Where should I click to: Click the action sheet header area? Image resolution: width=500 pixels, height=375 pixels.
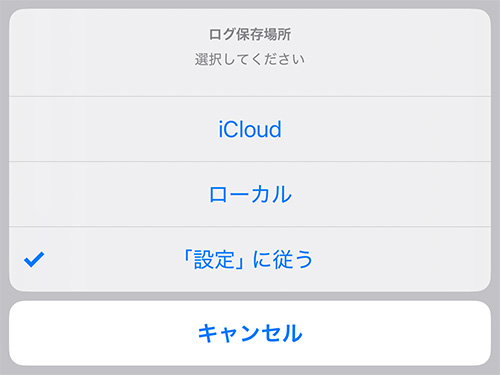pos(250,53)
